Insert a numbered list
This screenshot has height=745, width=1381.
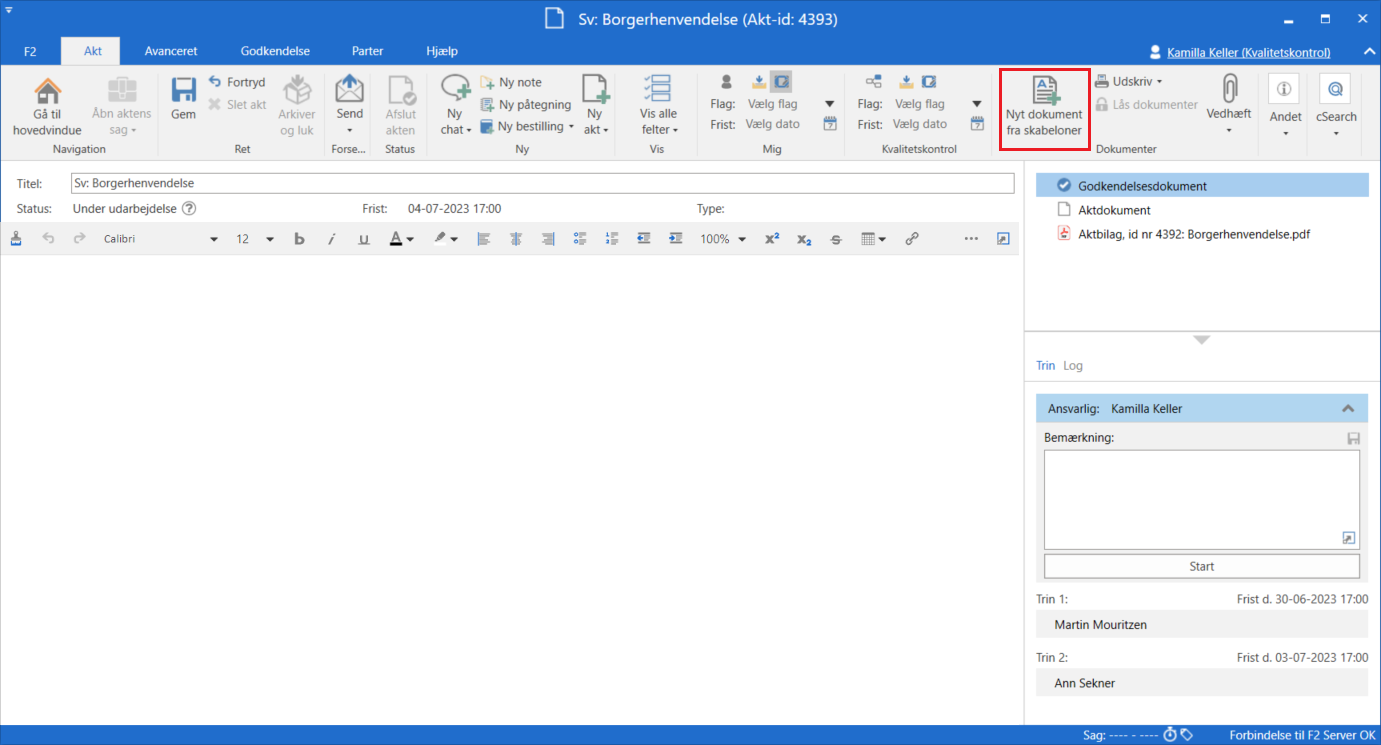tap(612, 239)
